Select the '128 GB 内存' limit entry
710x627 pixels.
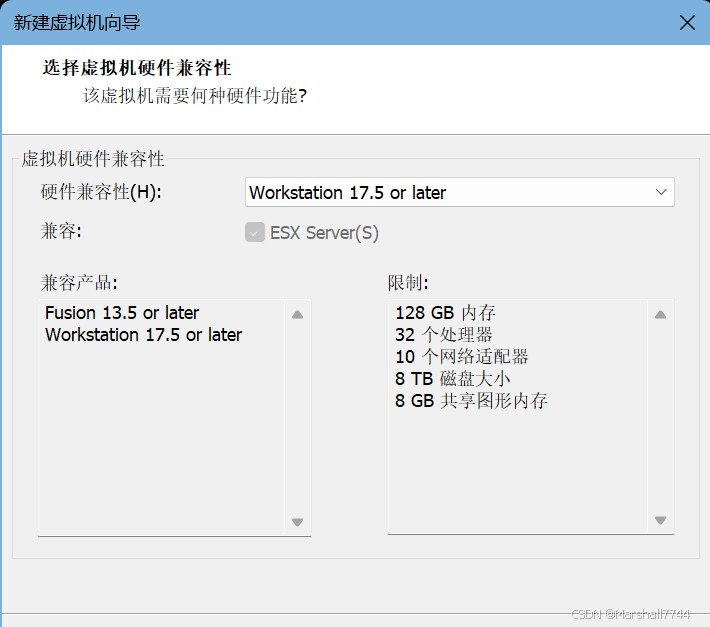[446, 313]
